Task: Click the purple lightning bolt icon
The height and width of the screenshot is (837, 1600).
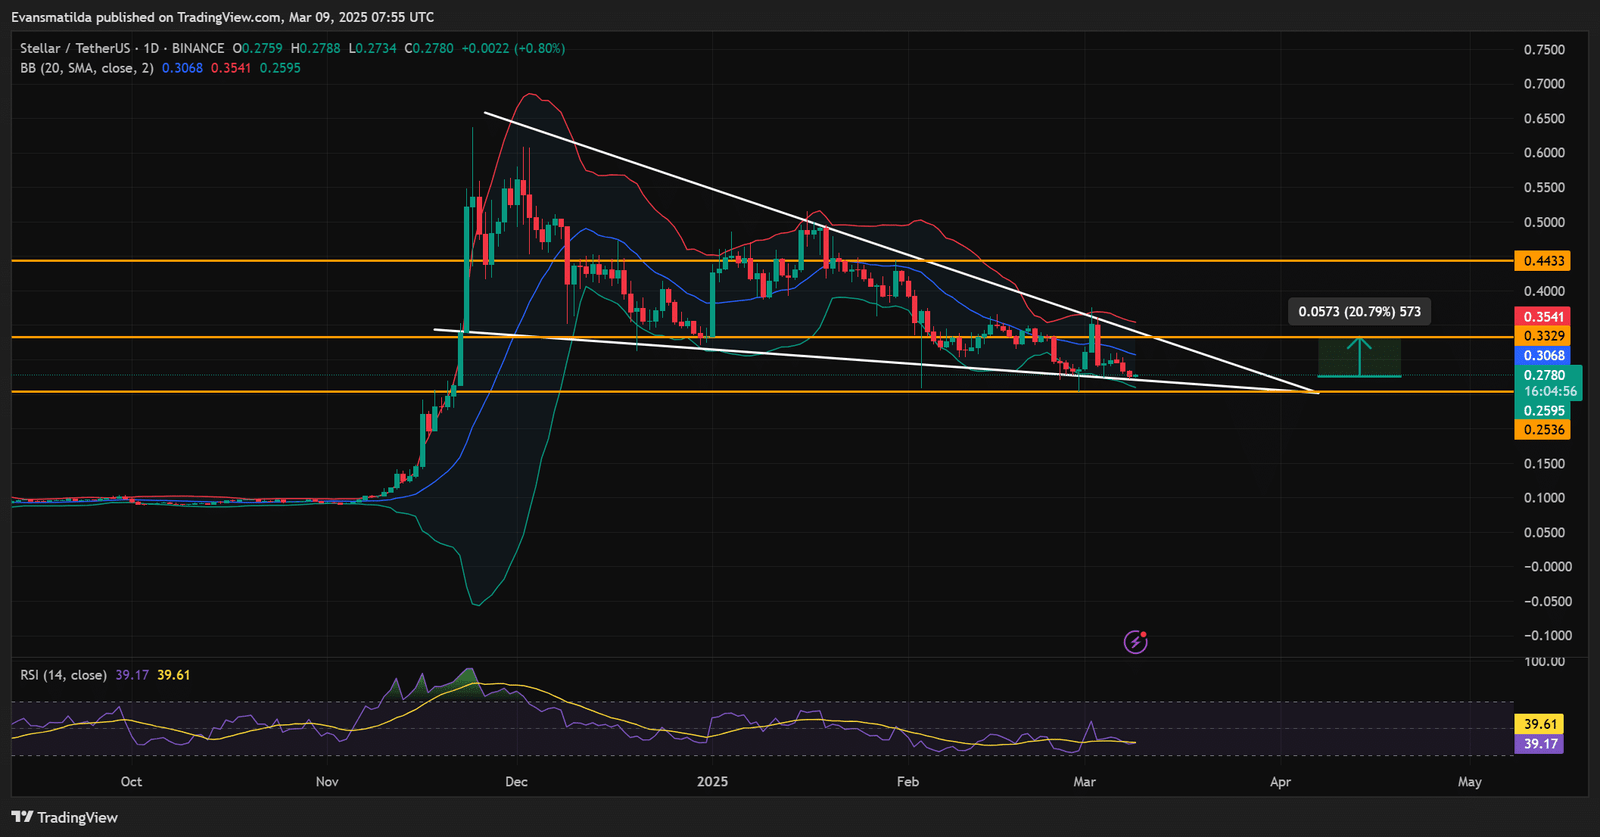Action: click(x=1135, y=641)
